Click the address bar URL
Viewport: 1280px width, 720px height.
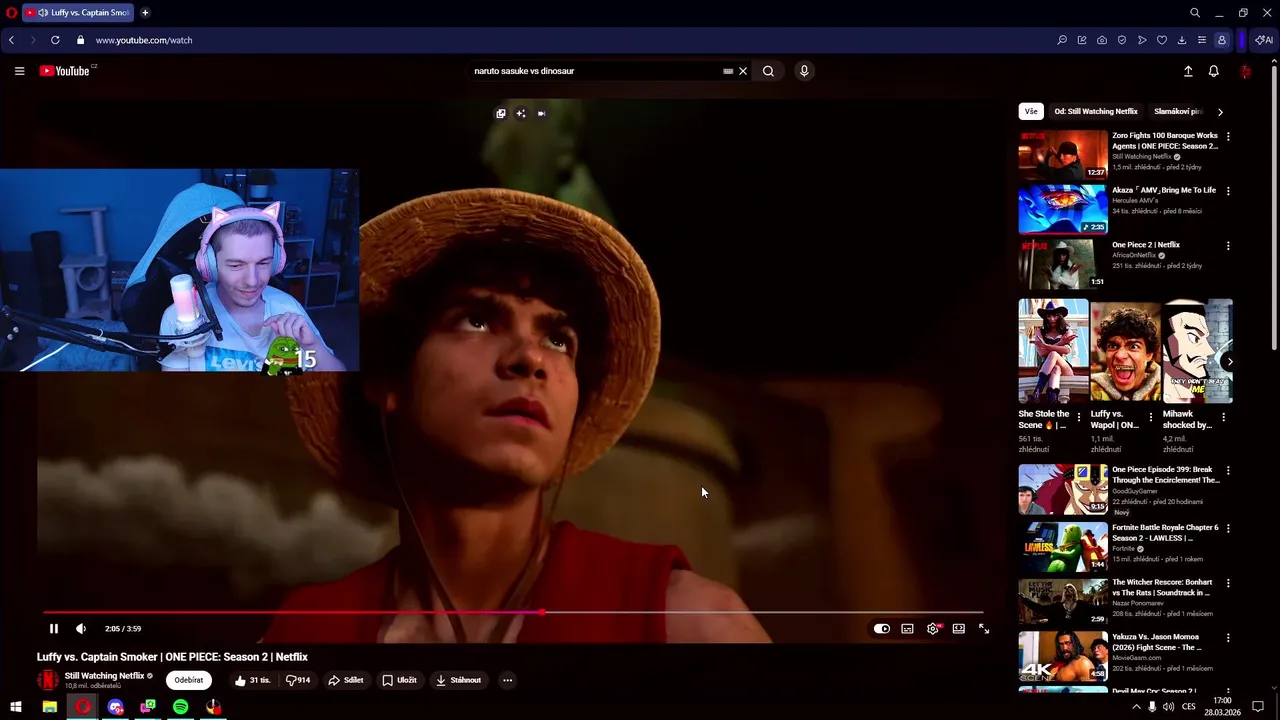click(x=144, y=40)
